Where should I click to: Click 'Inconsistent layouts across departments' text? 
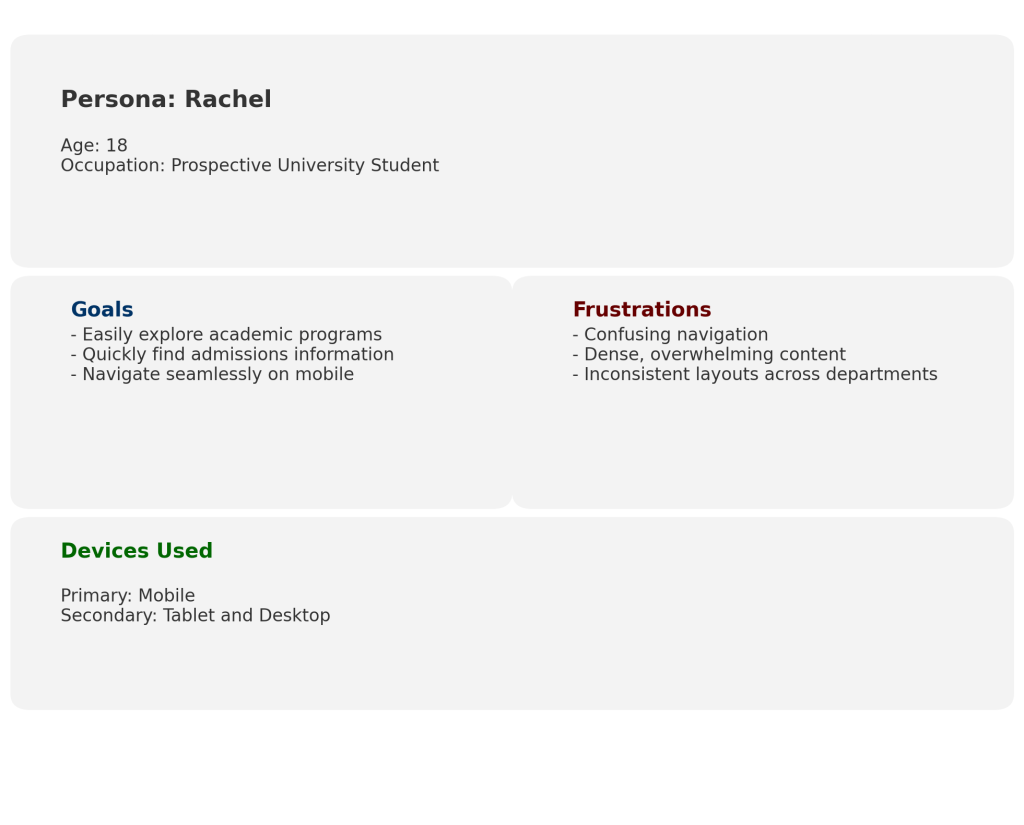point(755,375)
